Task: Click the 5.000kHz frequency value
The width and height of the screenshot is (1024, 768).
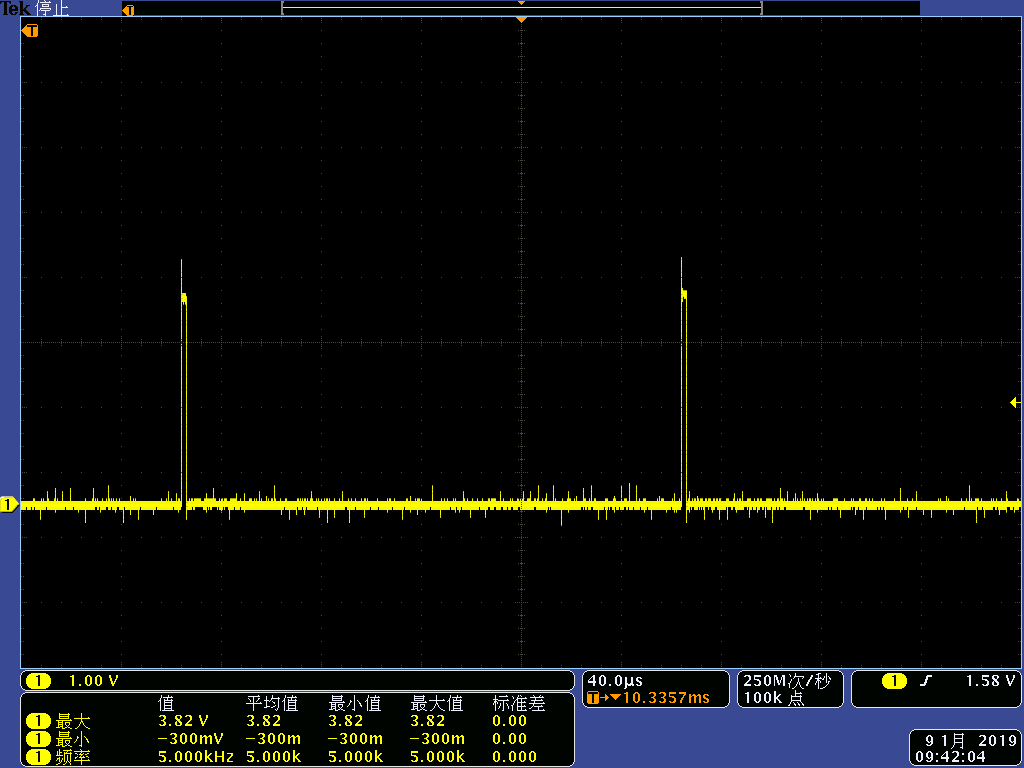Action: click(196, 758)
